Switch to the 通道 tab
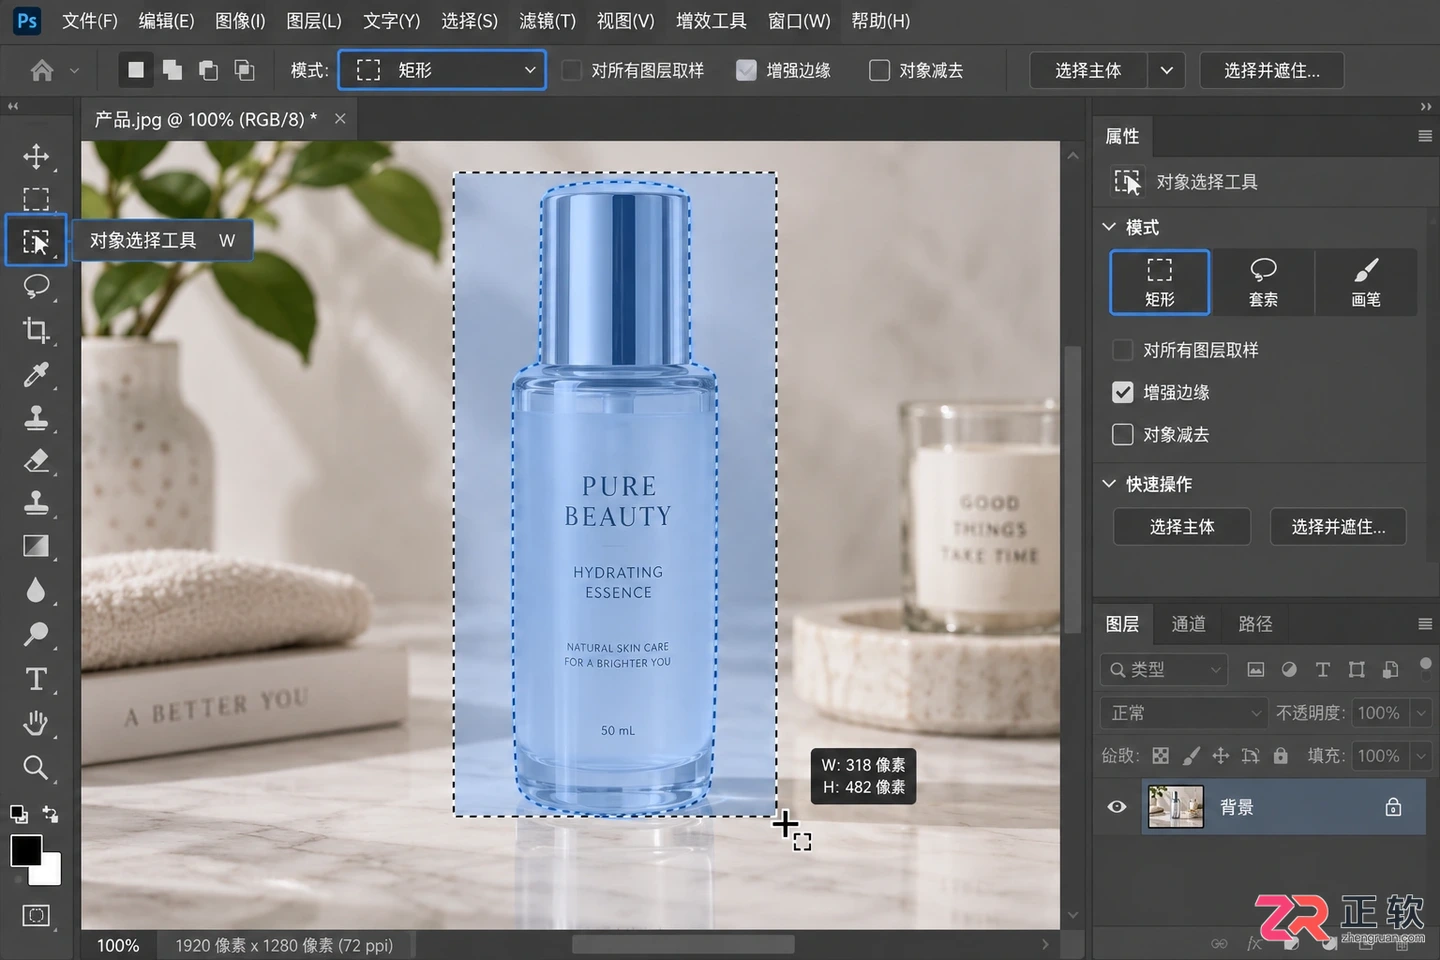1440x960 pixels. [x=1188, y=624]
